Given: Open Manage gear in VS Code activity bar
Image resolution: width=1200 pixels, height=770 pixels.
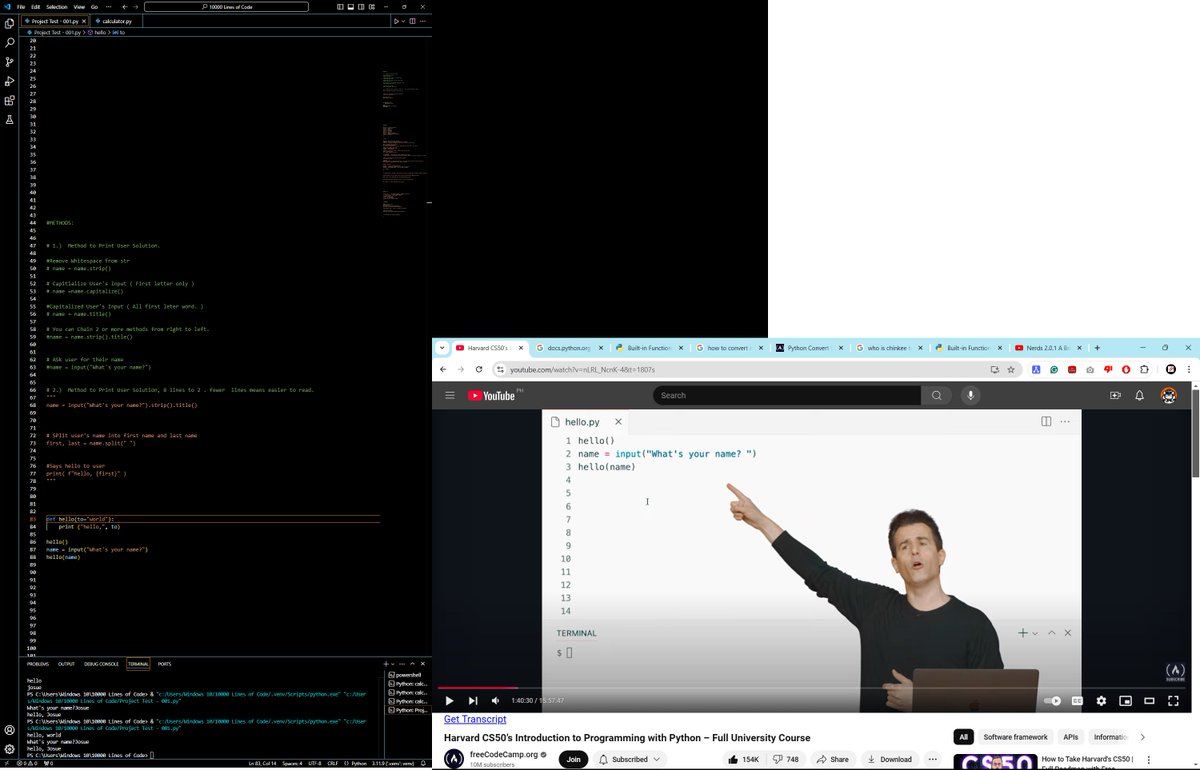Looking at the screenshot, I should click(10, 749).
